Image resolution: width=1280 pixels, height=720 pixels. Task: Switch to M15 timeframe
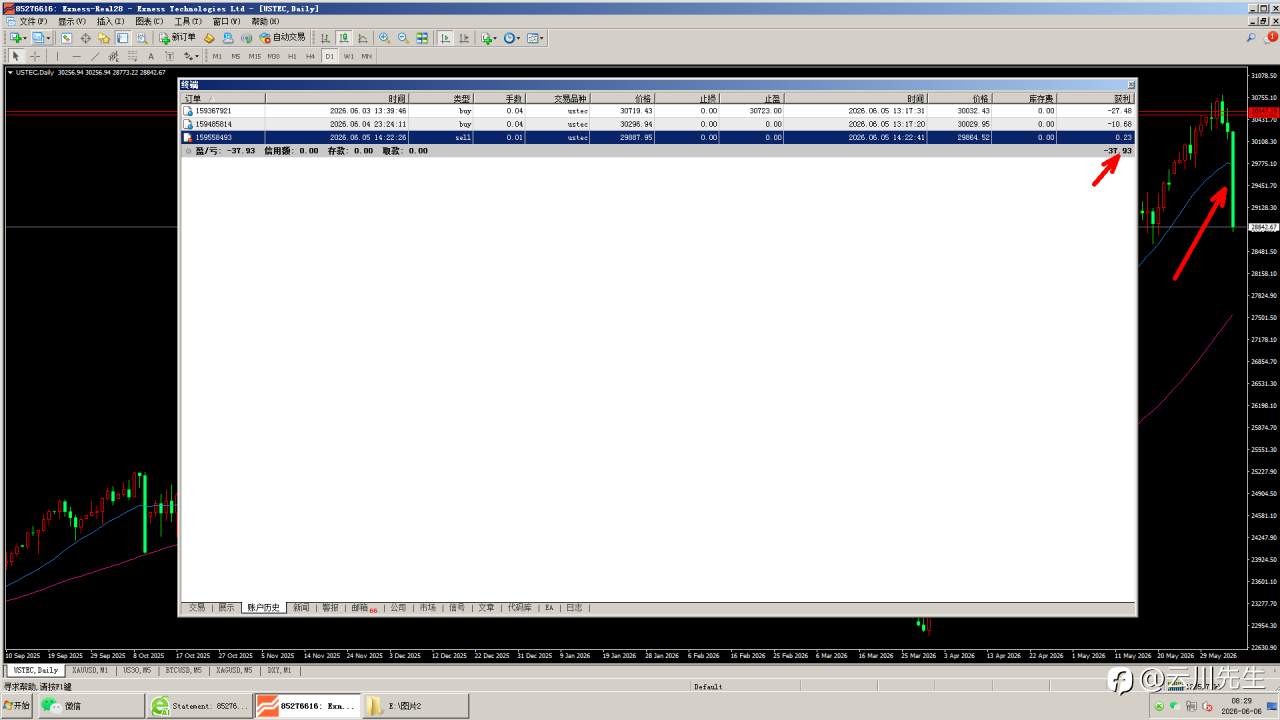(x=255, y=56)
